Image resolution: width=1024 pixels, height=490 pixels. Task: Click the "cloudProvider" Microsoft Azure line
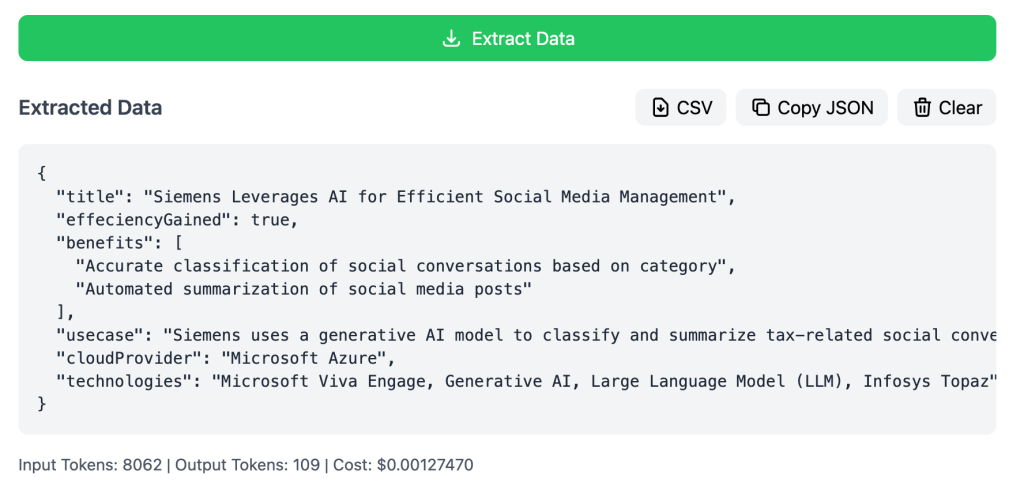[x=226, y=358]
